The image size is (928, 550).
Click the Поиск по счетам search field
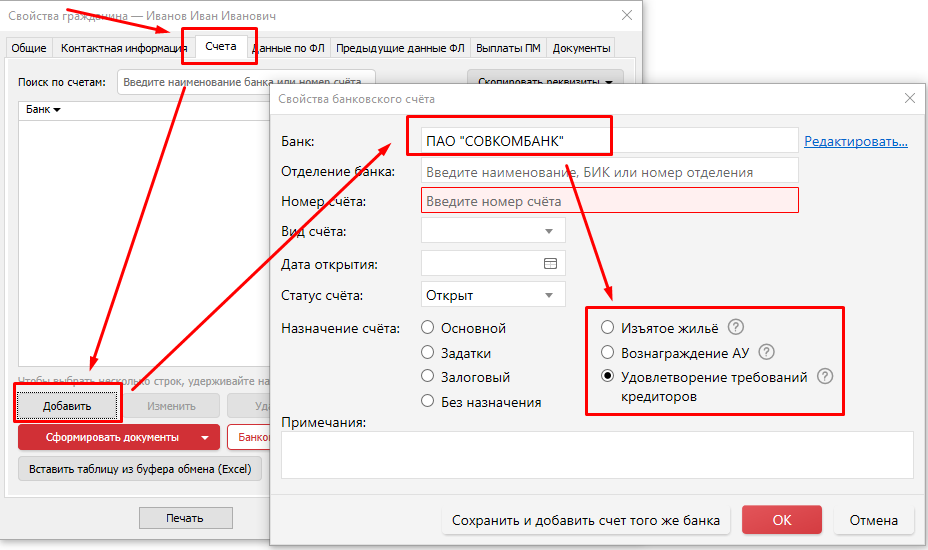click(x=246, y=82)
